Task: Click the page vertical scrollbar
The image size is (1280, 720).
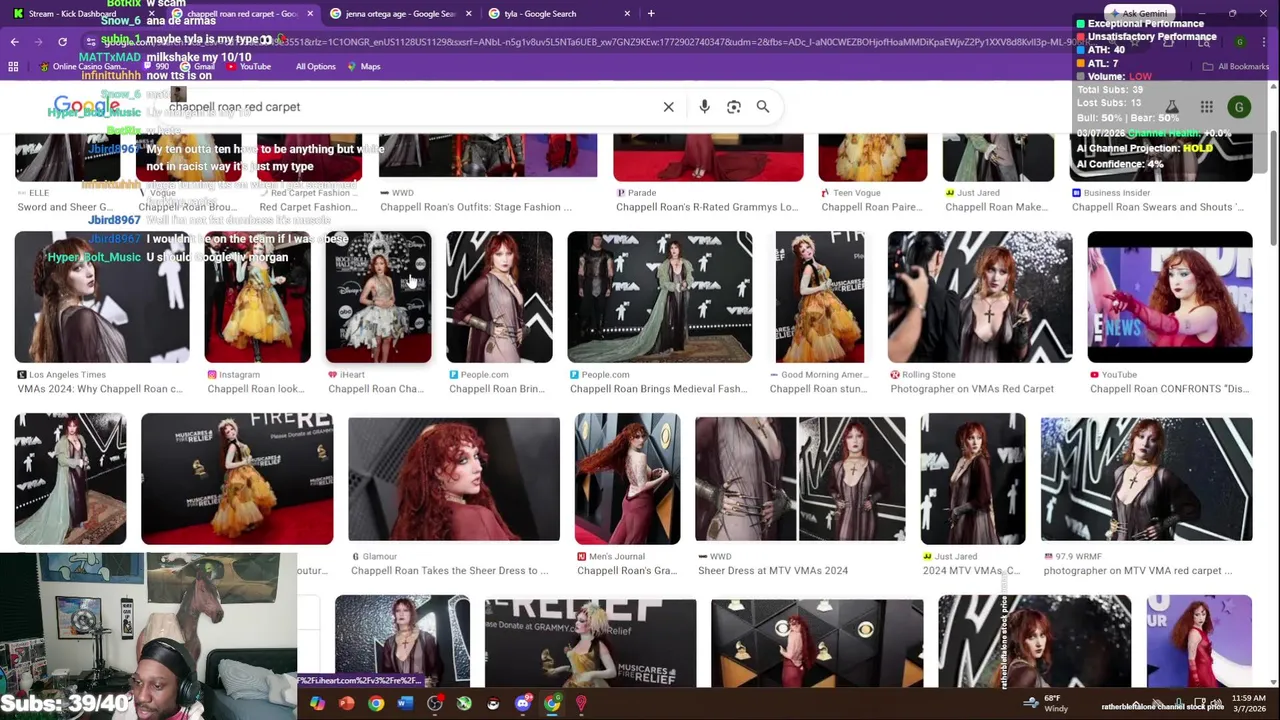Action: [1273, 187]
